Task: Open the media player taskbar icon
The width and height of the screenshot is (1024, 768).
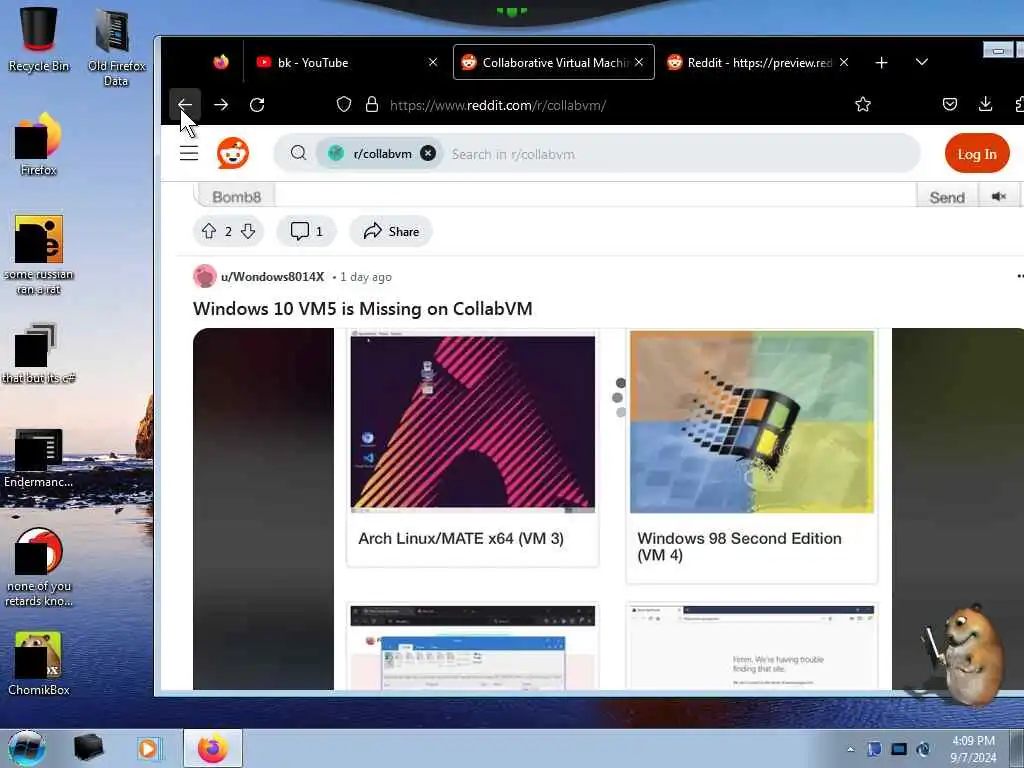Action: [150, 748]
